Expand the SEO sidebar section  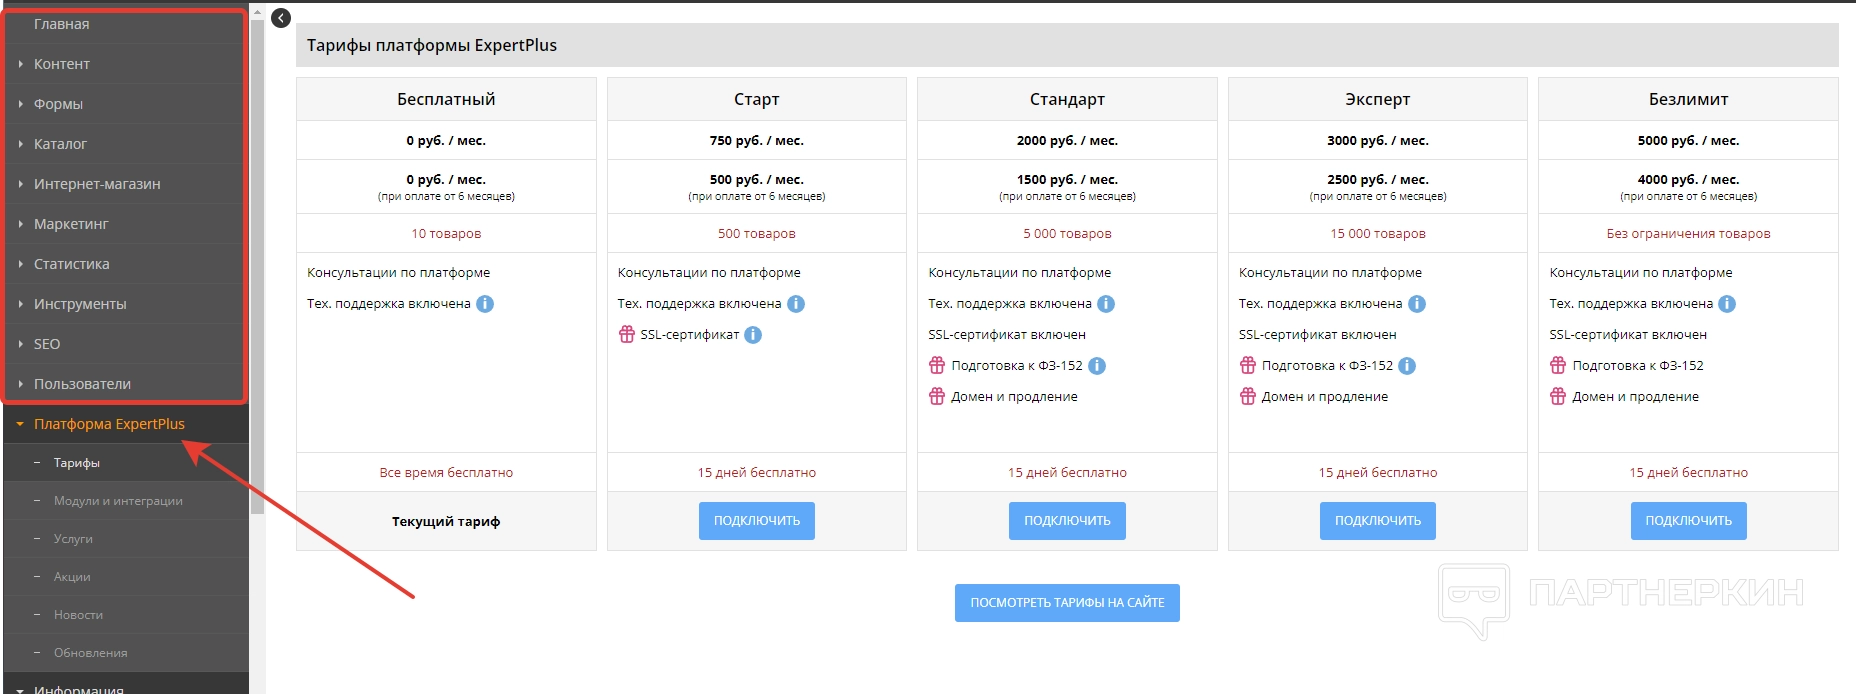click(x=47, y=344)
